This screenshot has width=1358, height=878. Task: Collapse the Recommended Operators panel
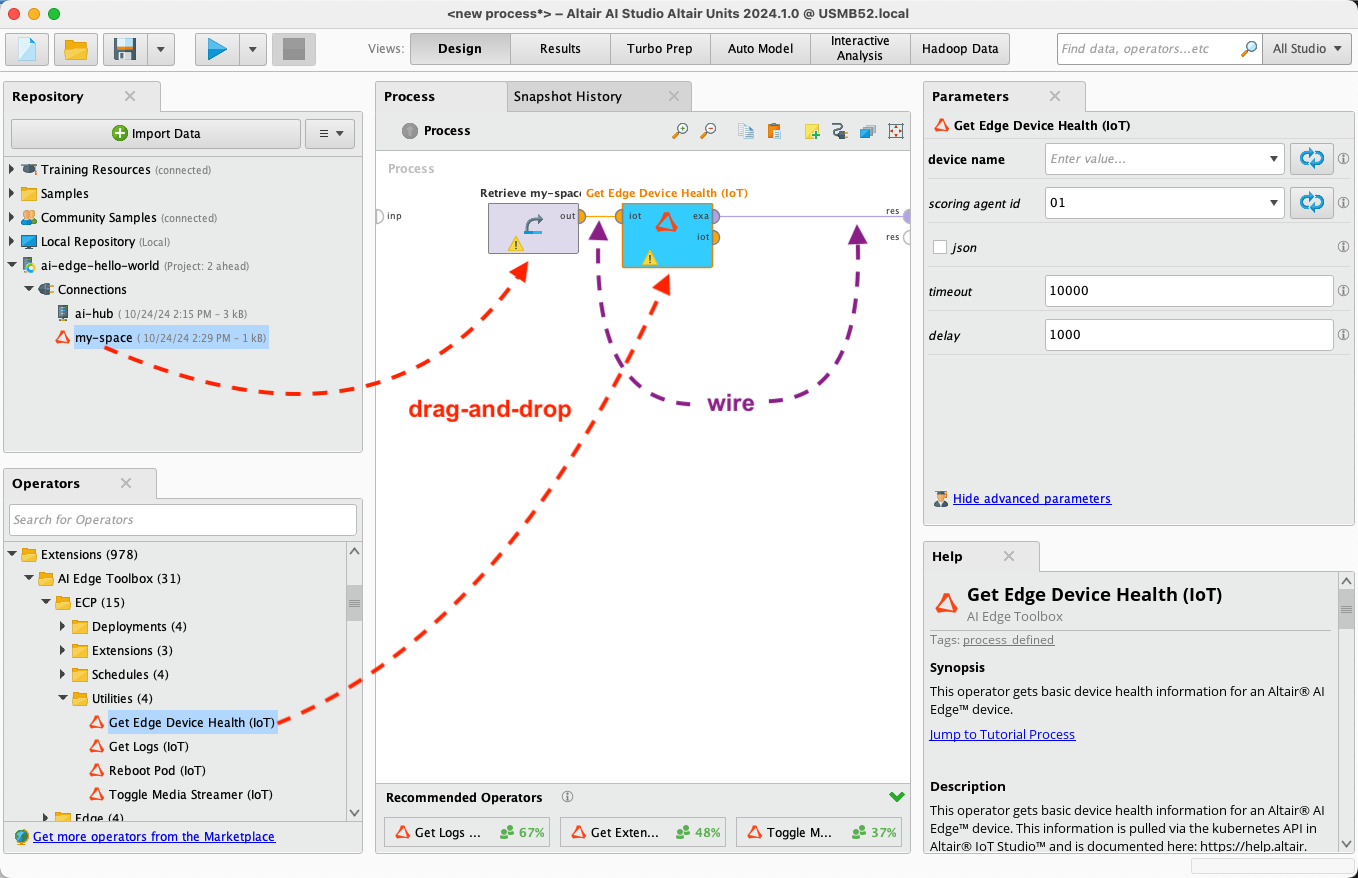point(897,797)
